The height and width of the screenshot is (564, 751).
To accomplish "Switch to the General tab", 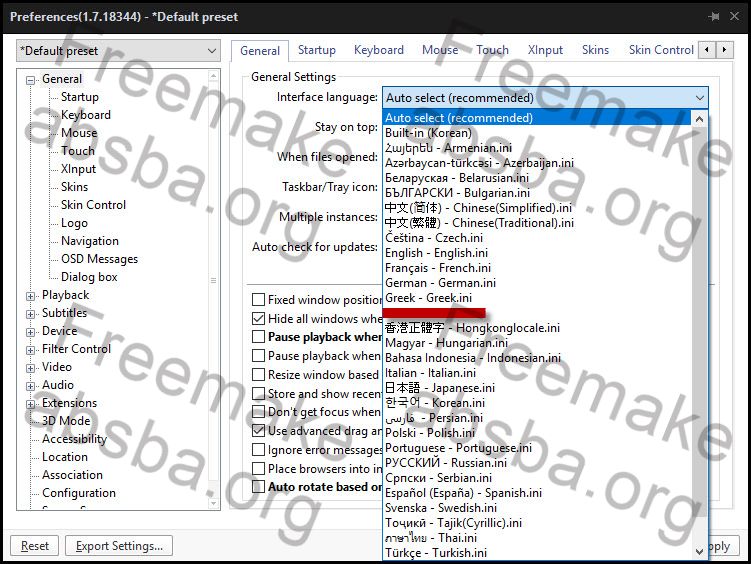I will click(260, 51).
